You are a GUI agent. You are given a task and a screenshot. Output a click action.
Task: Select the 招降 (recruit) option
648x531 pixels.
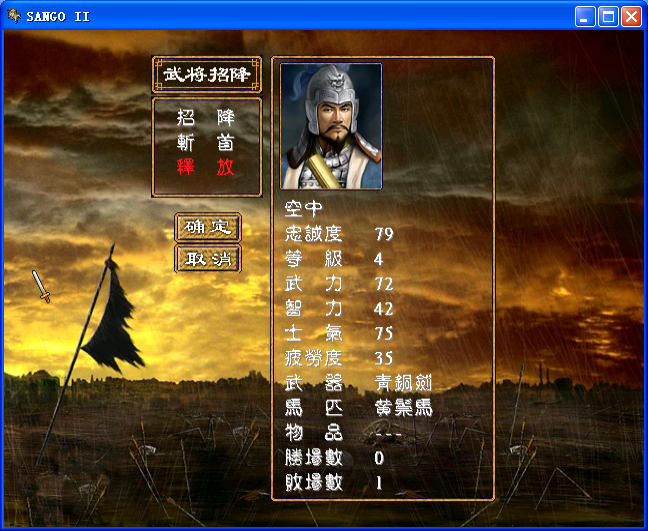click(206, 117)
